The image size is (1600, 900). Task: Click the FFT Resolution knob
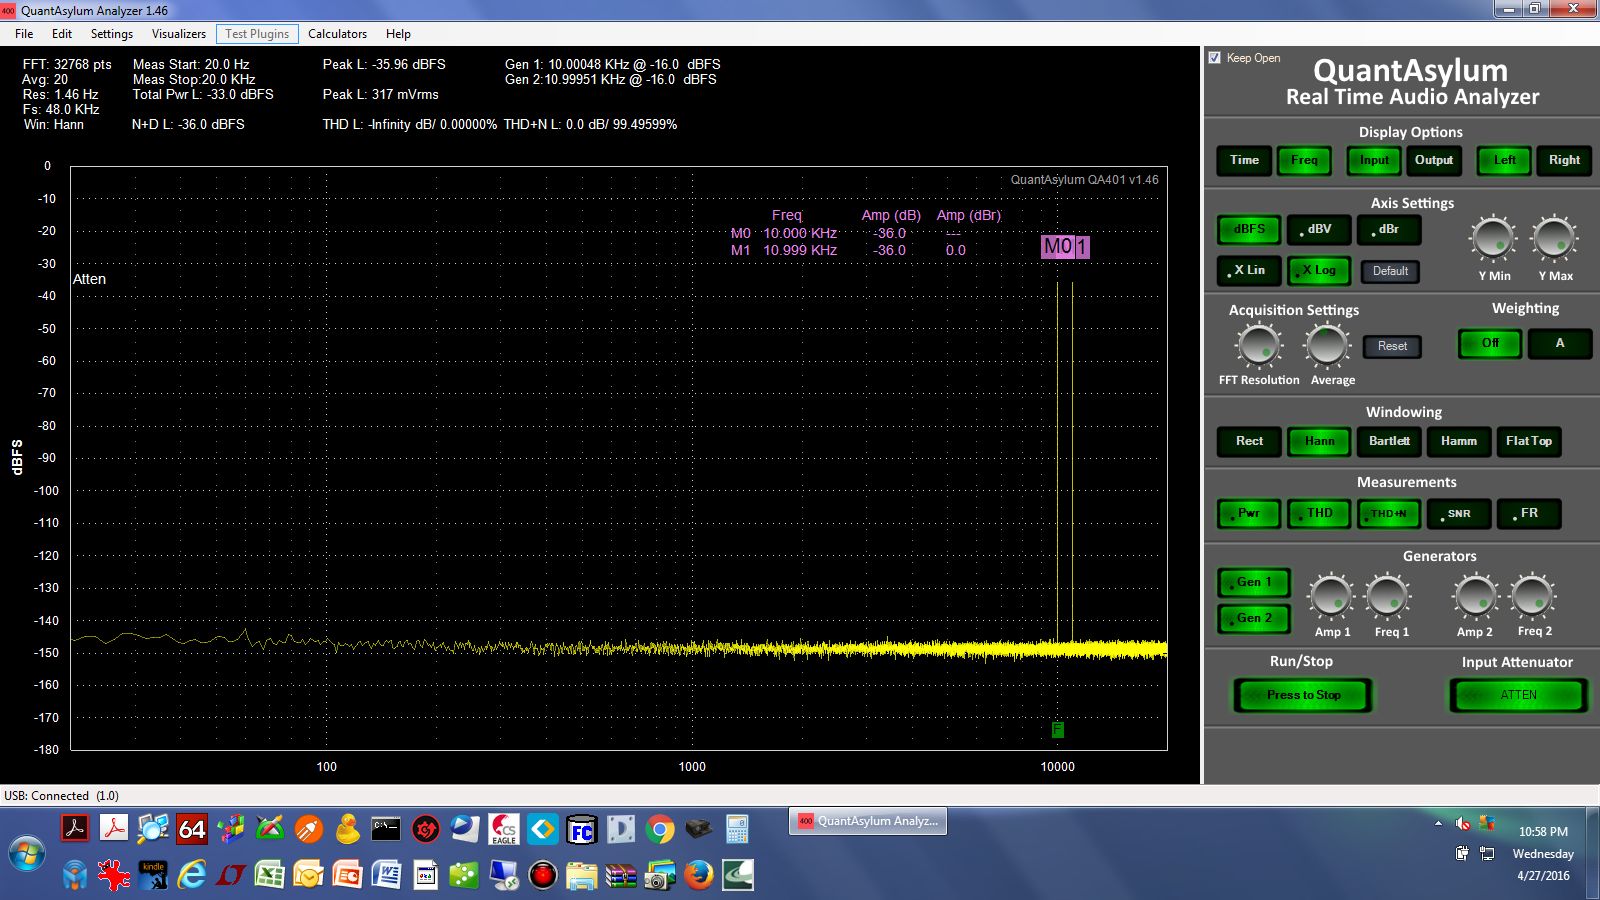click(x=1258, y=347)
